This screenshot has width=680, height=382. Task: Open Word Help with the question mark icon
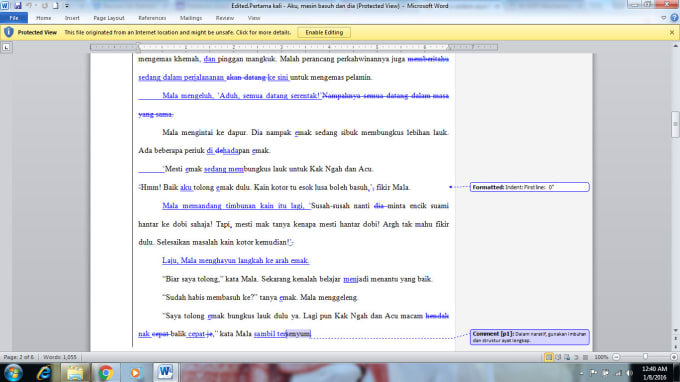[674, 18]
